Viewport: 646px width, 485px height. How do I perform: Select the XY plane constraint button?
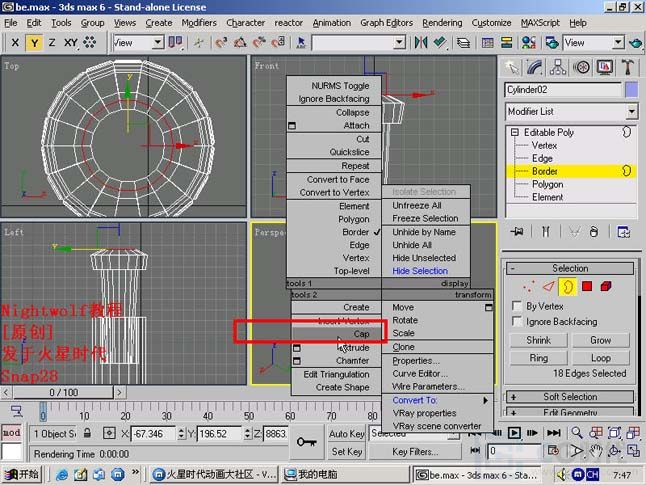(x=70, y=42)
